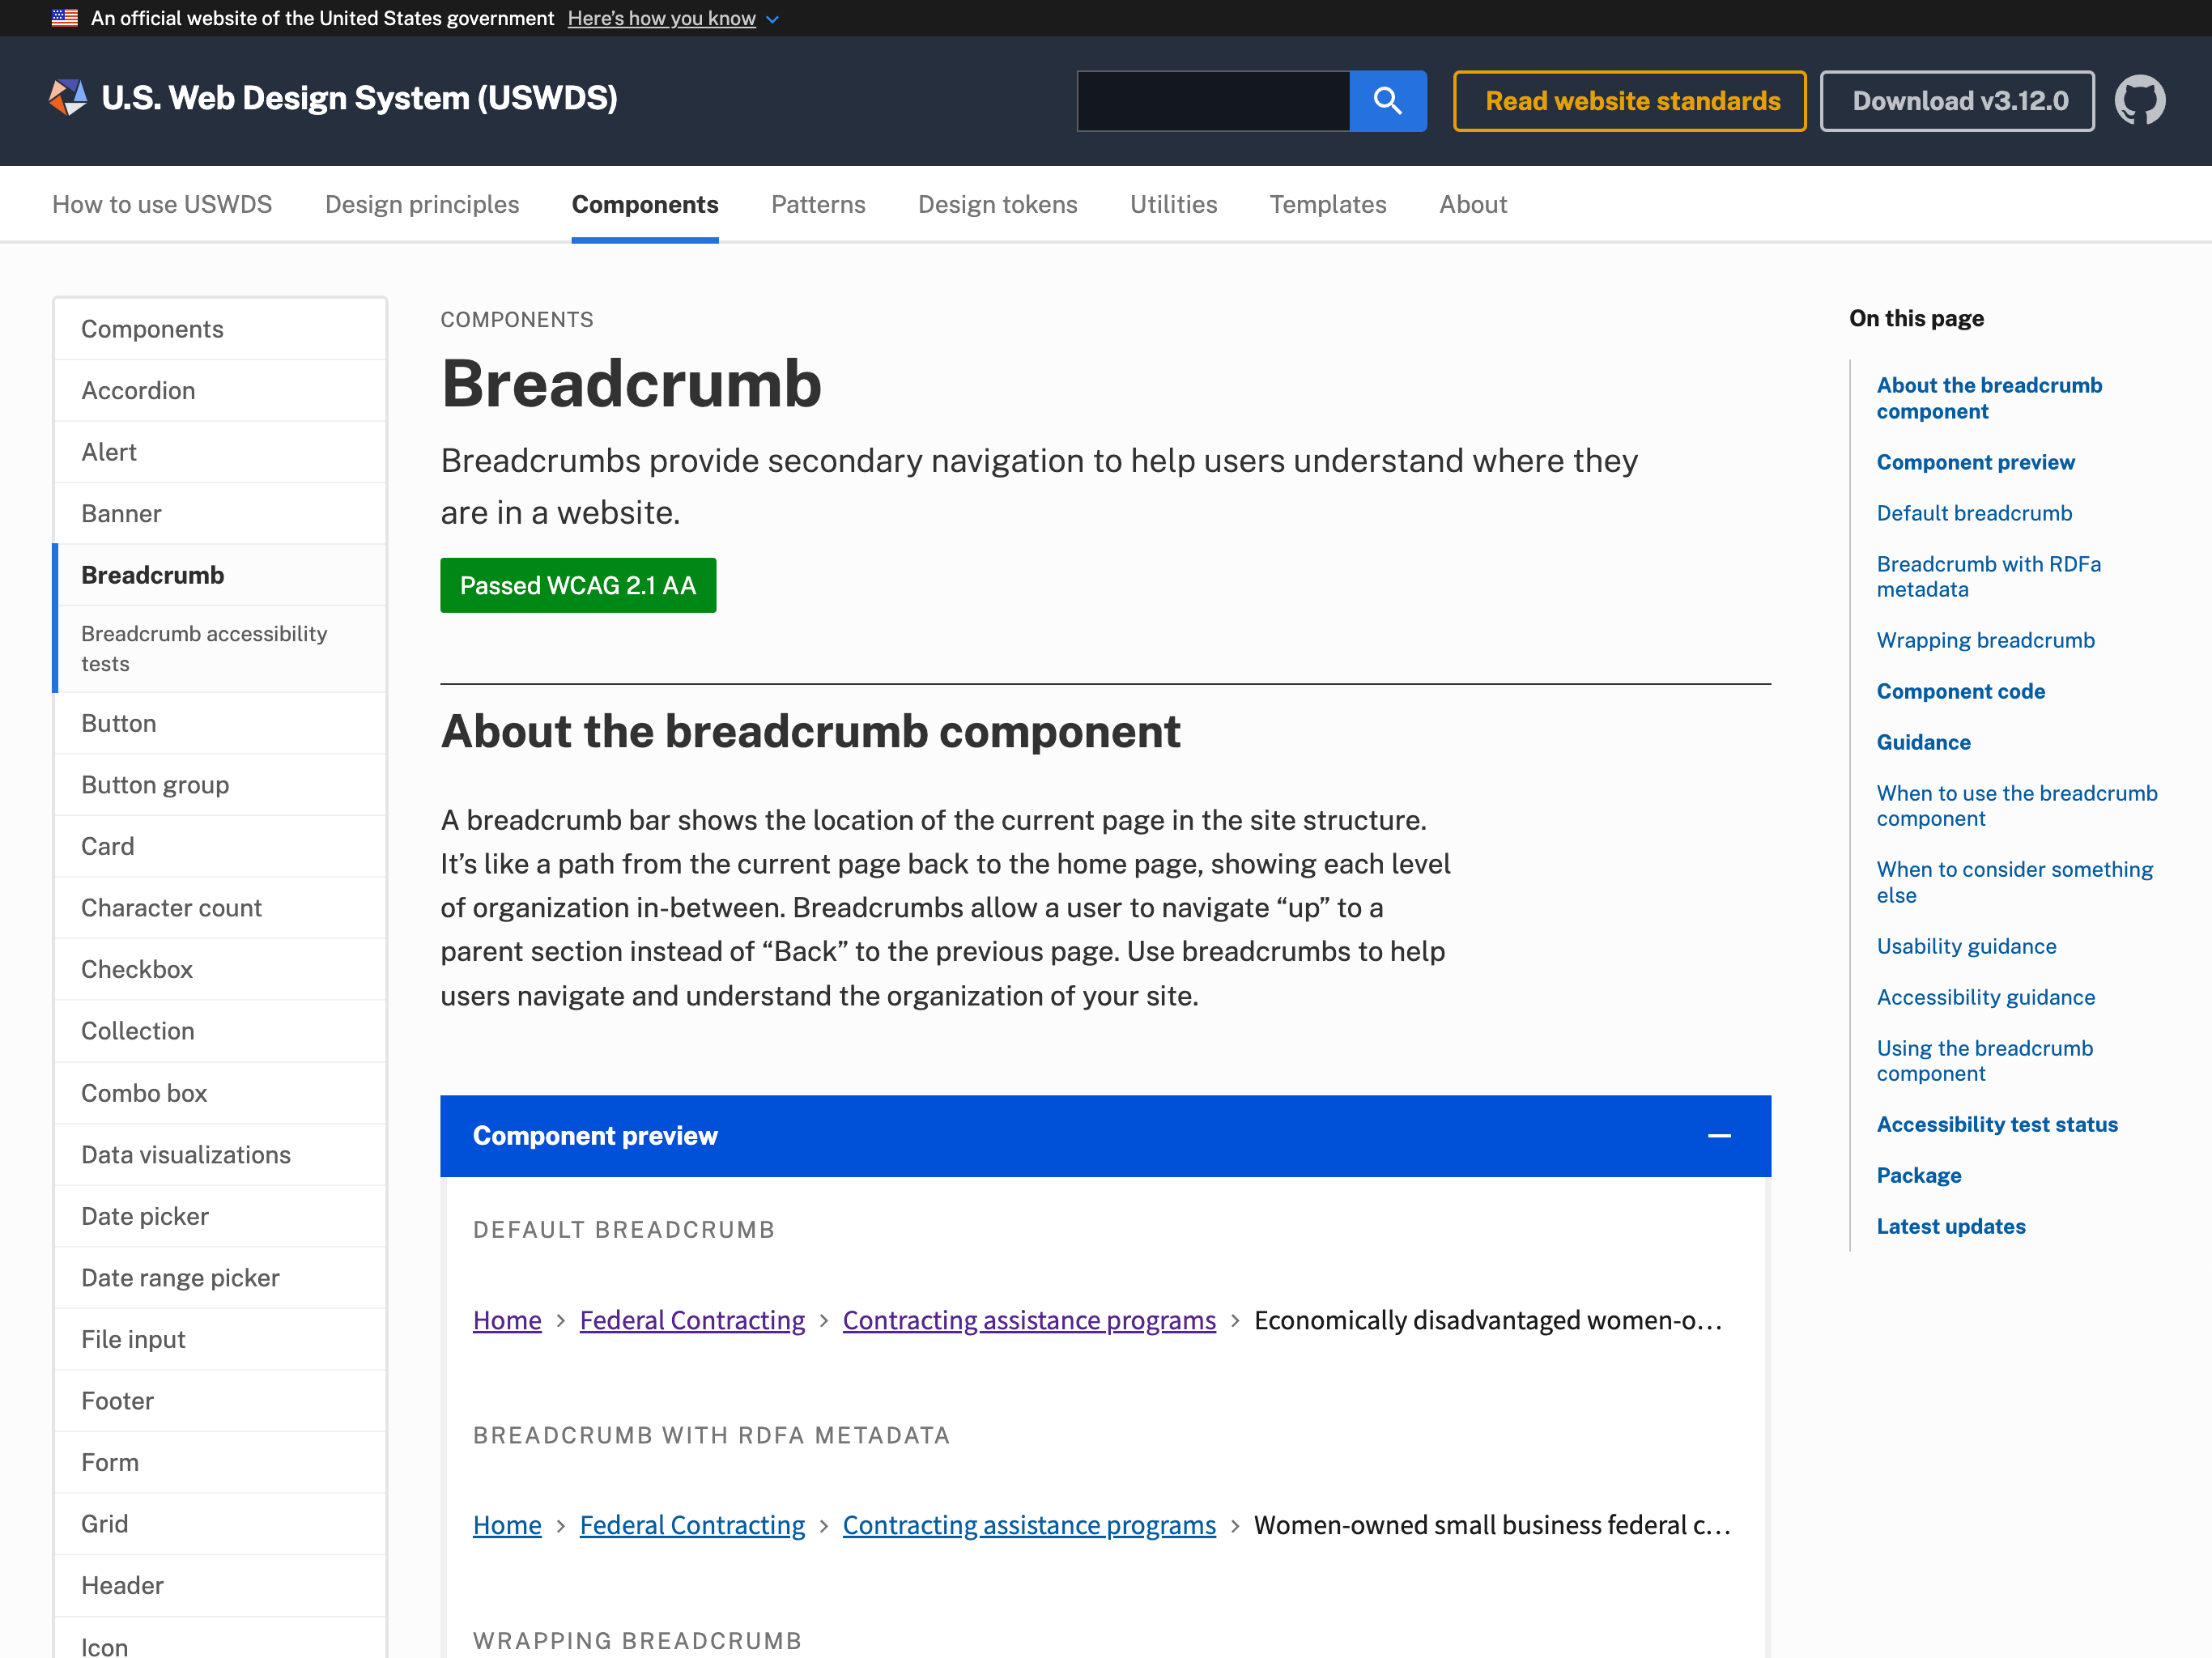The image size is (2212, 1658).
Task: Select Breadcrumb in side navigation
Action: (x=220, y=575)
